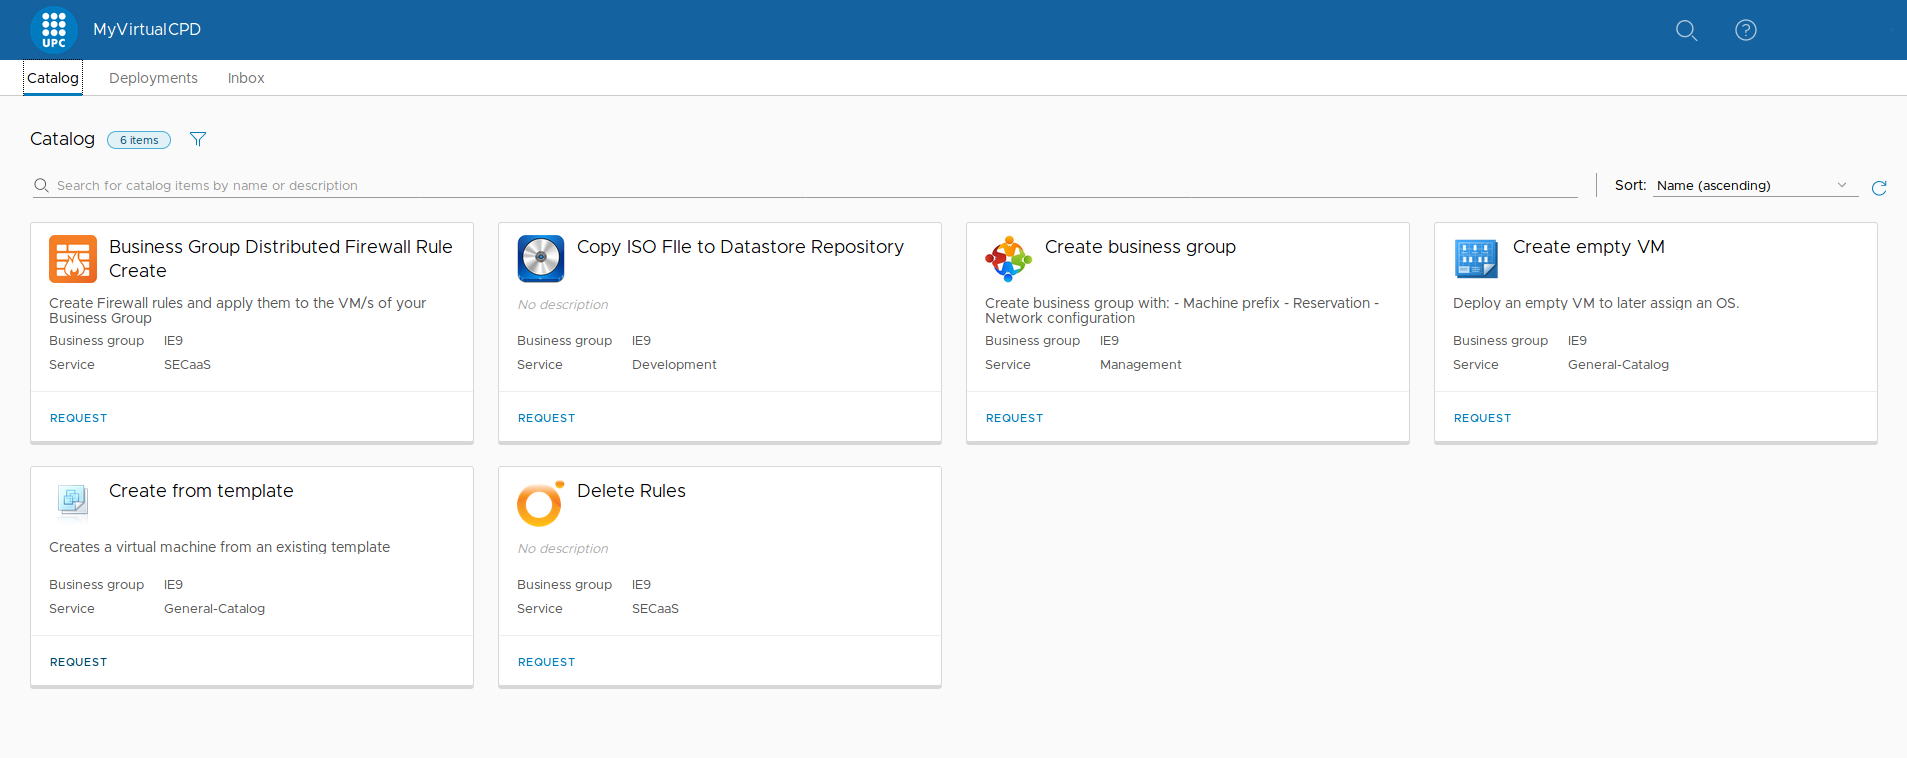
Task: Open the Create business group title
Action: click(1140, 247)
